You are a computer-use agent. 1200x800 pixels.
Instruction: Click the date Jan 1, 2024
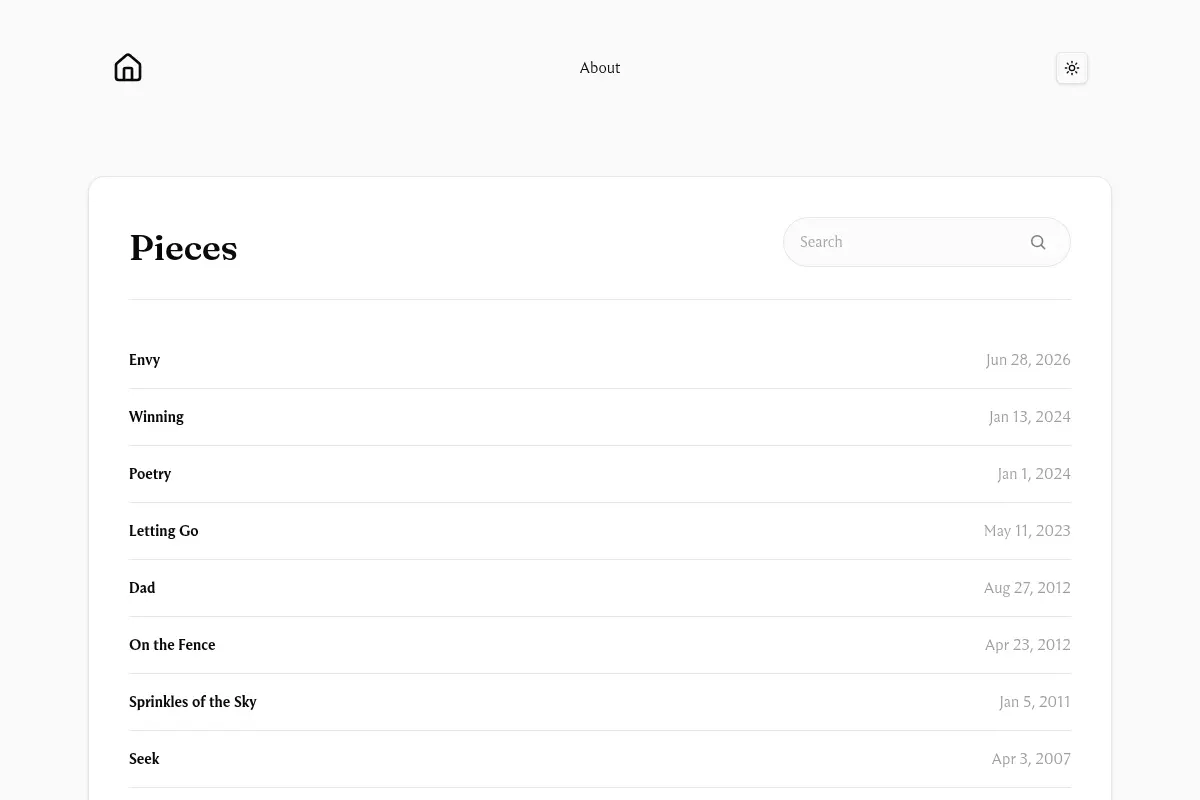click(1034, 474)
